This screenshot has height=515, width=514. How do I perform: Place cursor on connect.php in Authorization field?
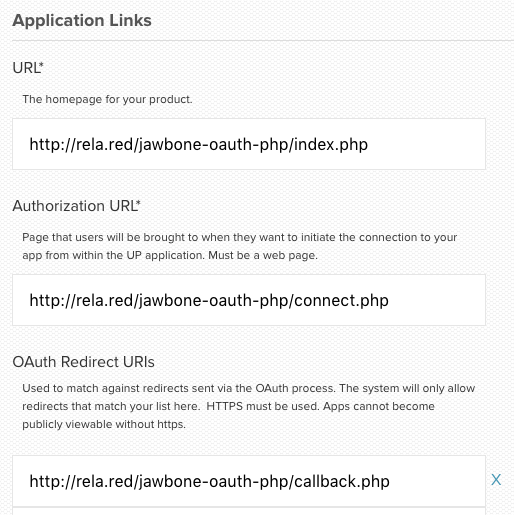pos(341,300)
